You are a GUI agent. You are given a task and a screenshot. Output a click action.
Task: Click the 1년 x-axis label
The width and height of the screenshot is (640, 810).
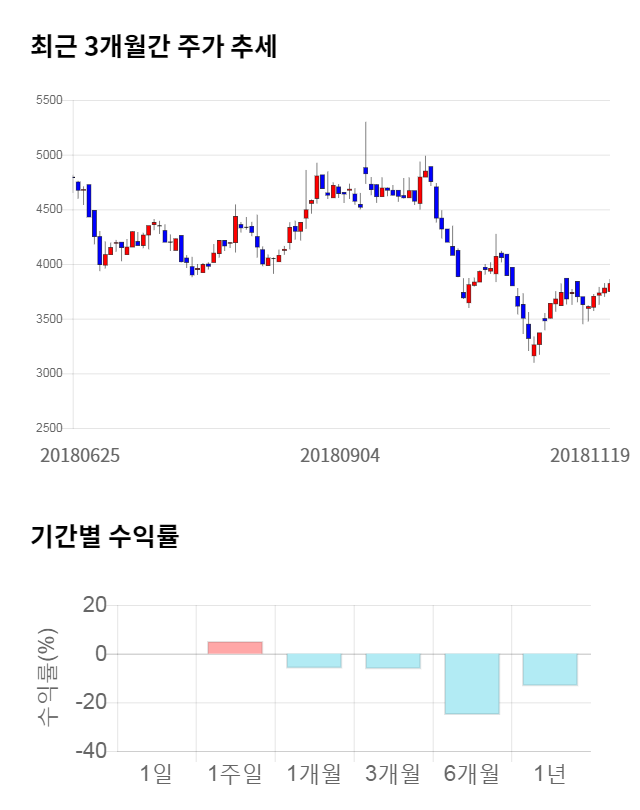pyautogui.click(x=550, y=773)
